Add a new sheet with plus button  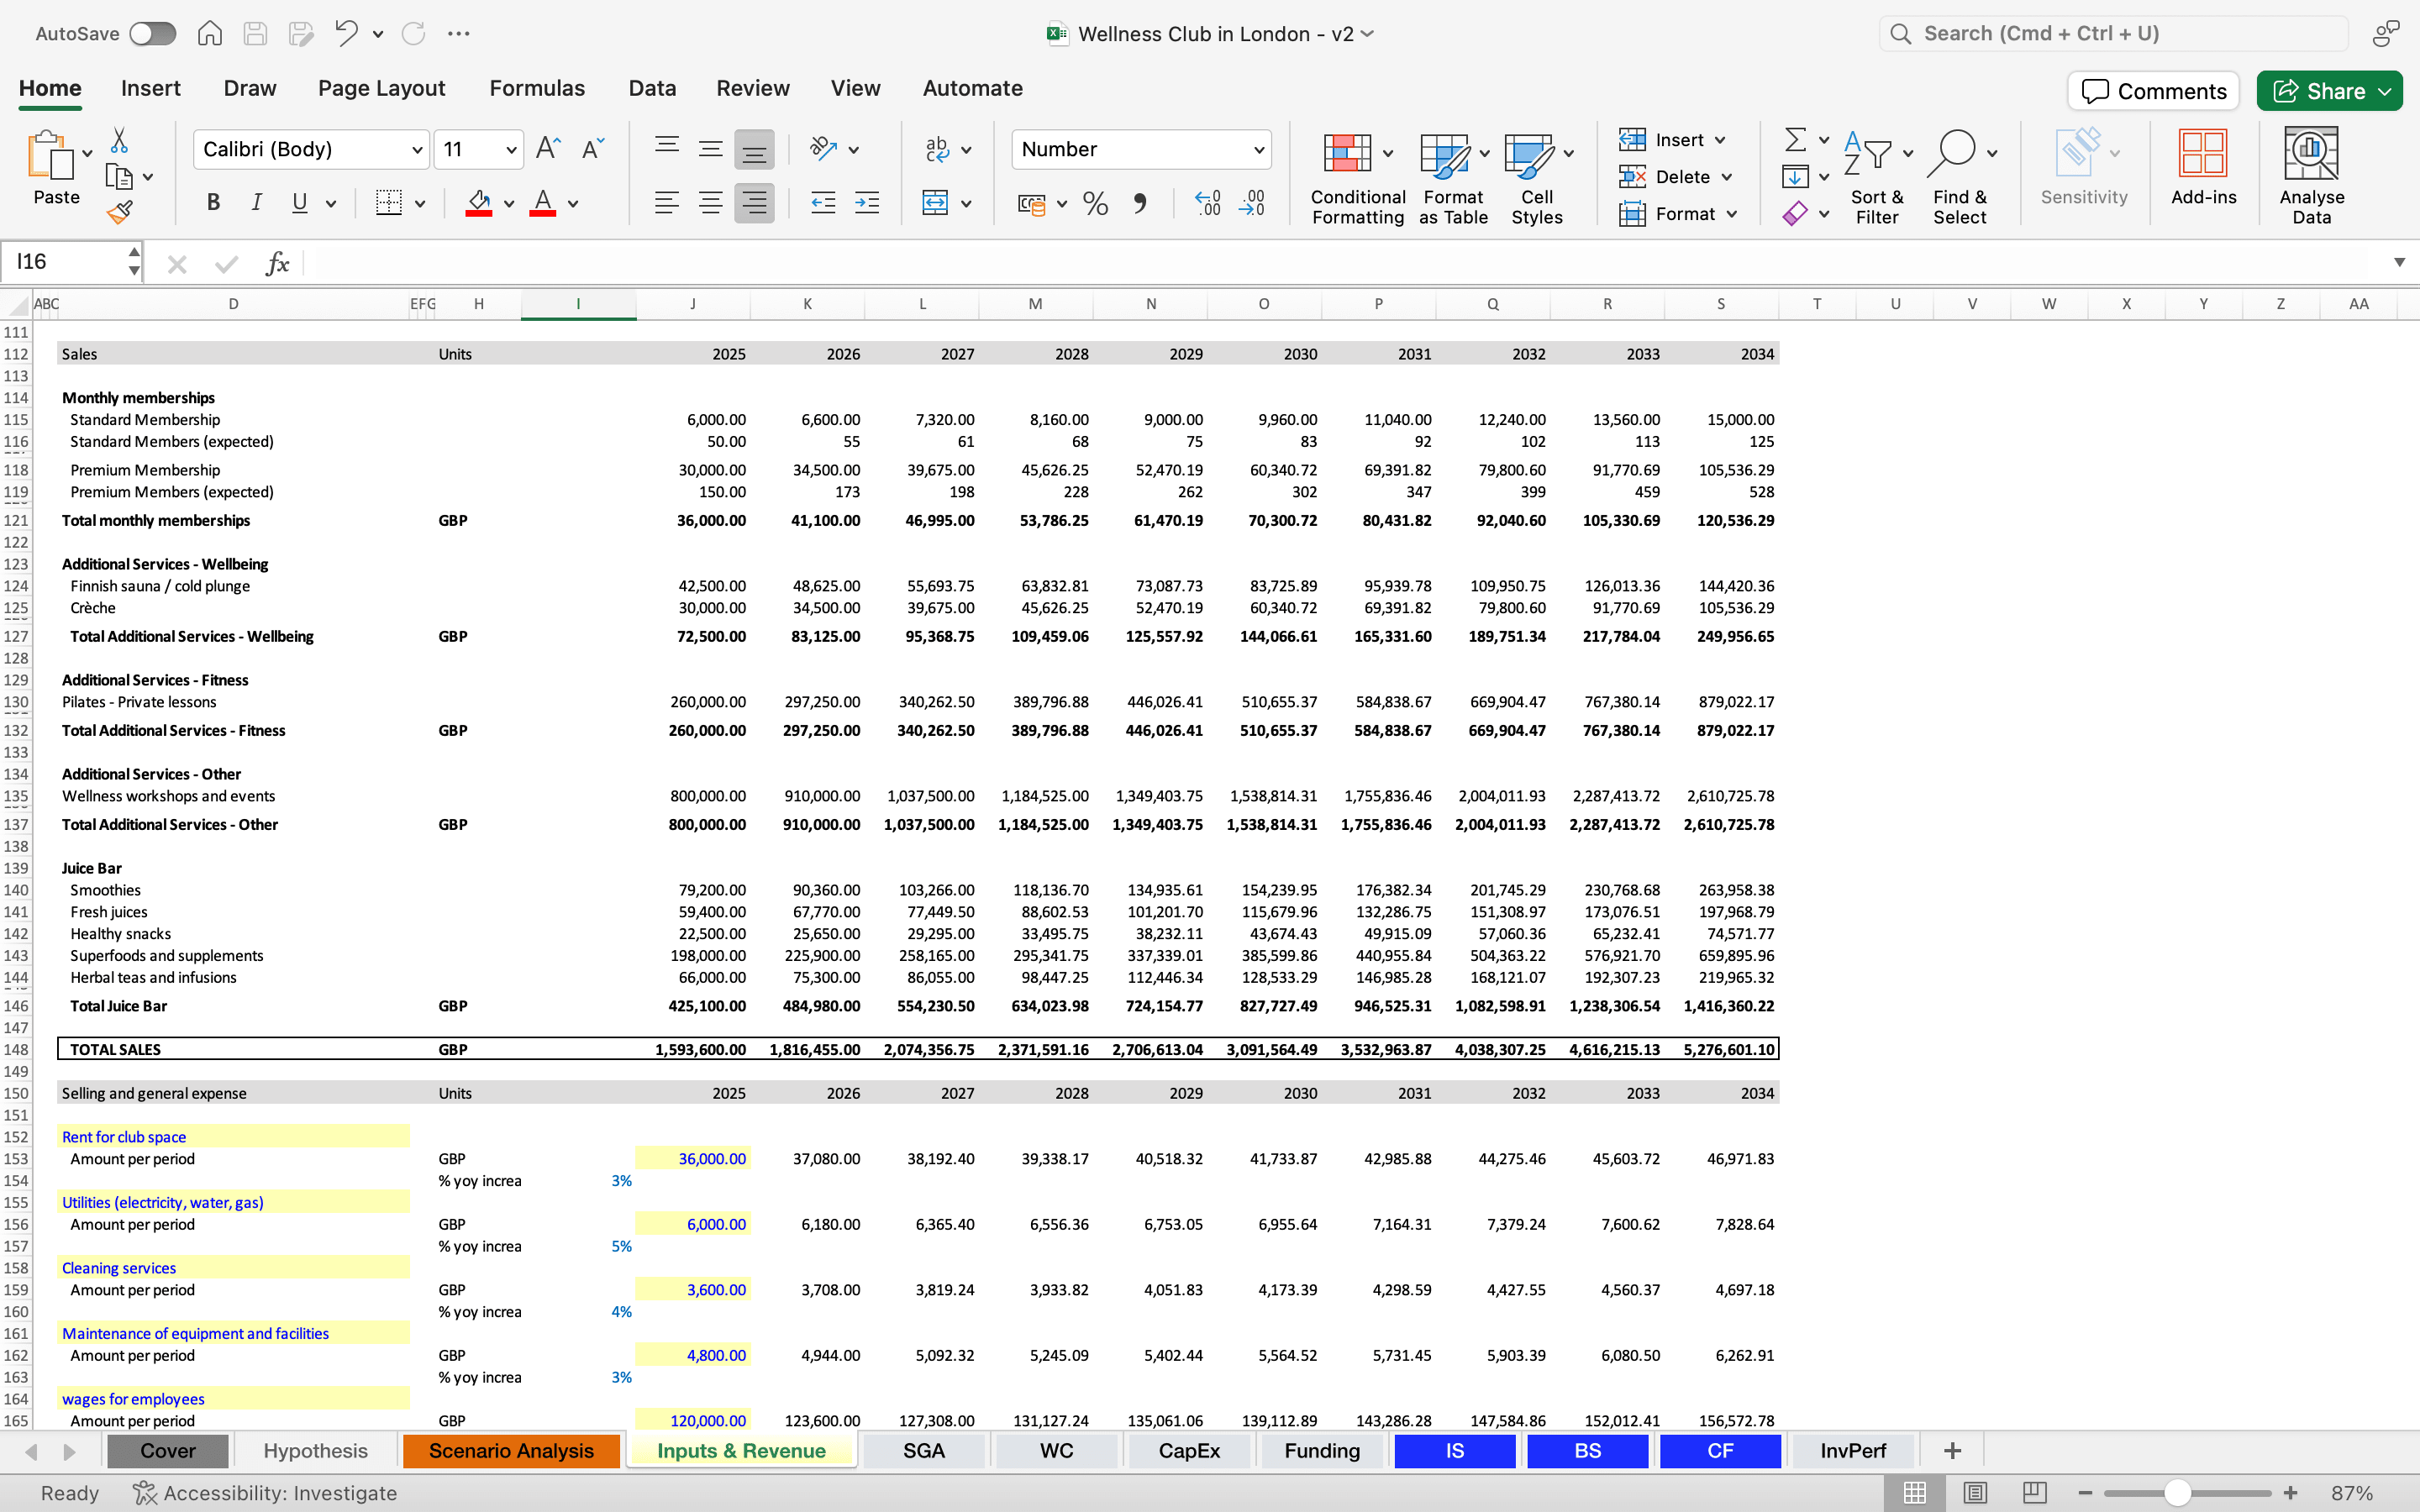(x=1952, y=1450)
